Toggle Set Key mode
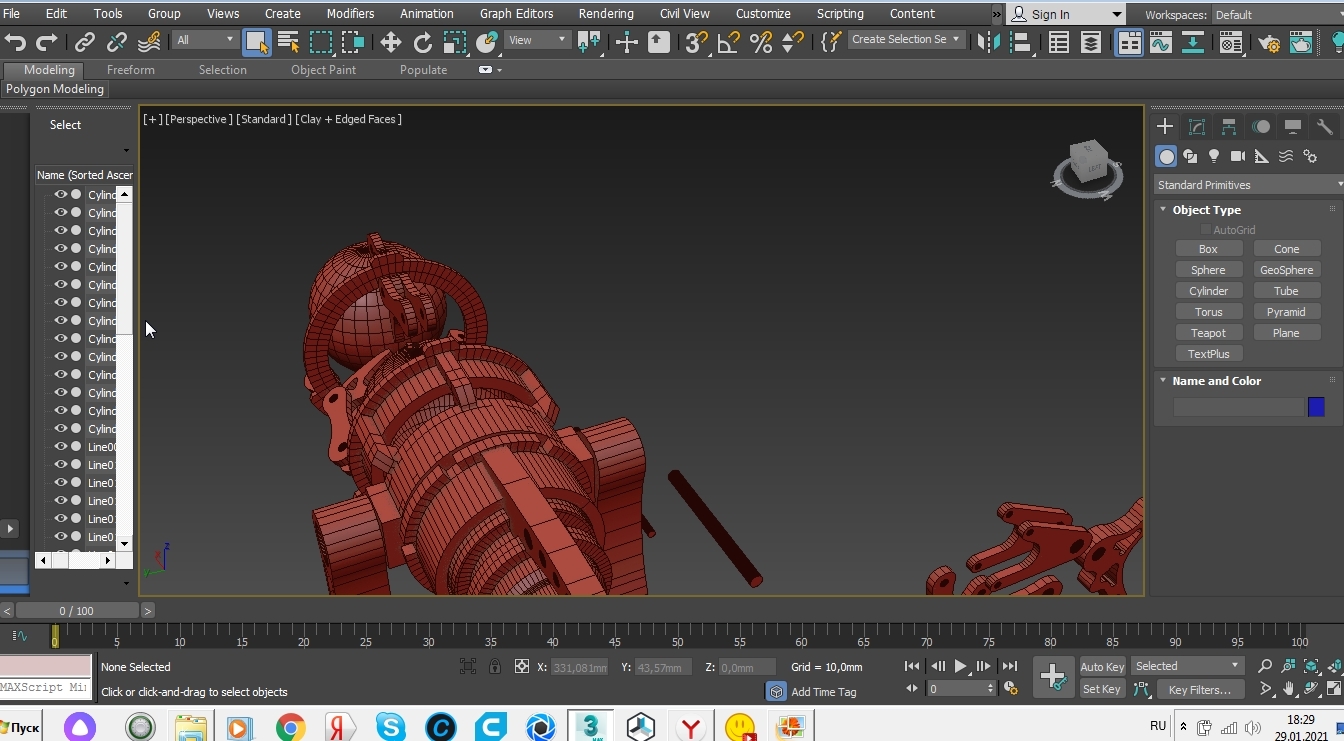The width and height of the screenshot is (1344, 741). 1102,689
